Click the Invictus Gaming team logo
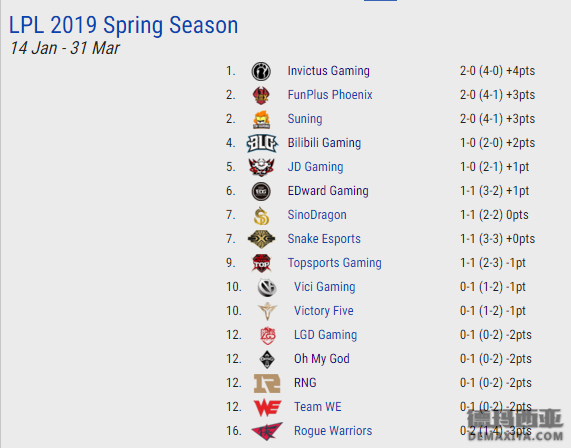Viewport: 571px width, 448px height. pos(261,71)
